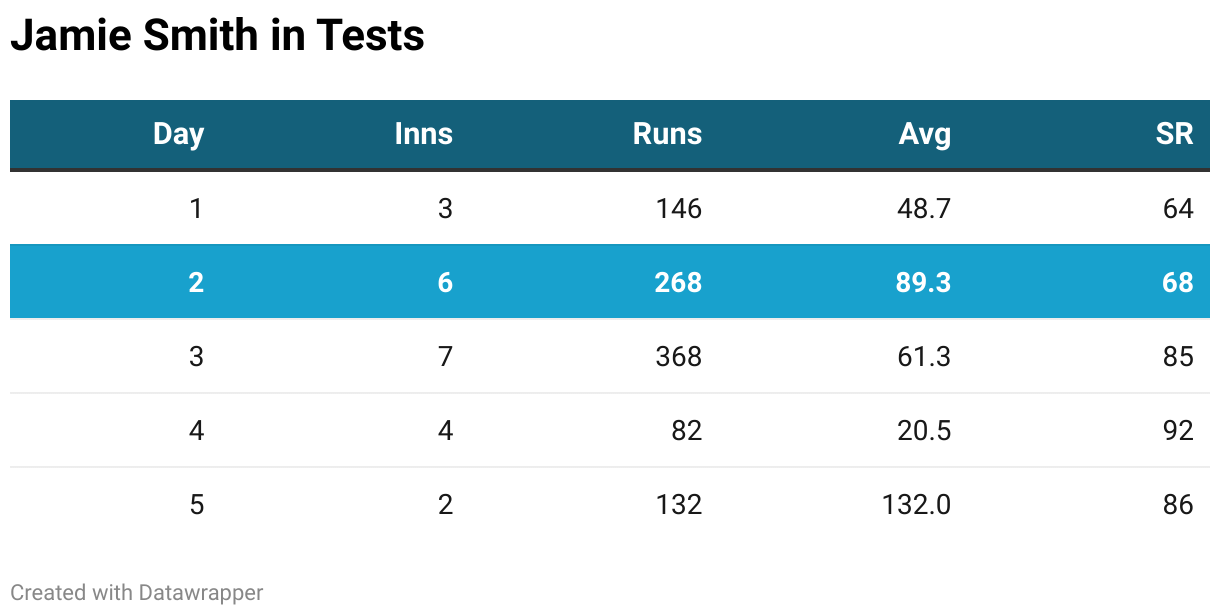Select the Runs column header
This screenshot has height=616, width=1220.
coord(667,134)
